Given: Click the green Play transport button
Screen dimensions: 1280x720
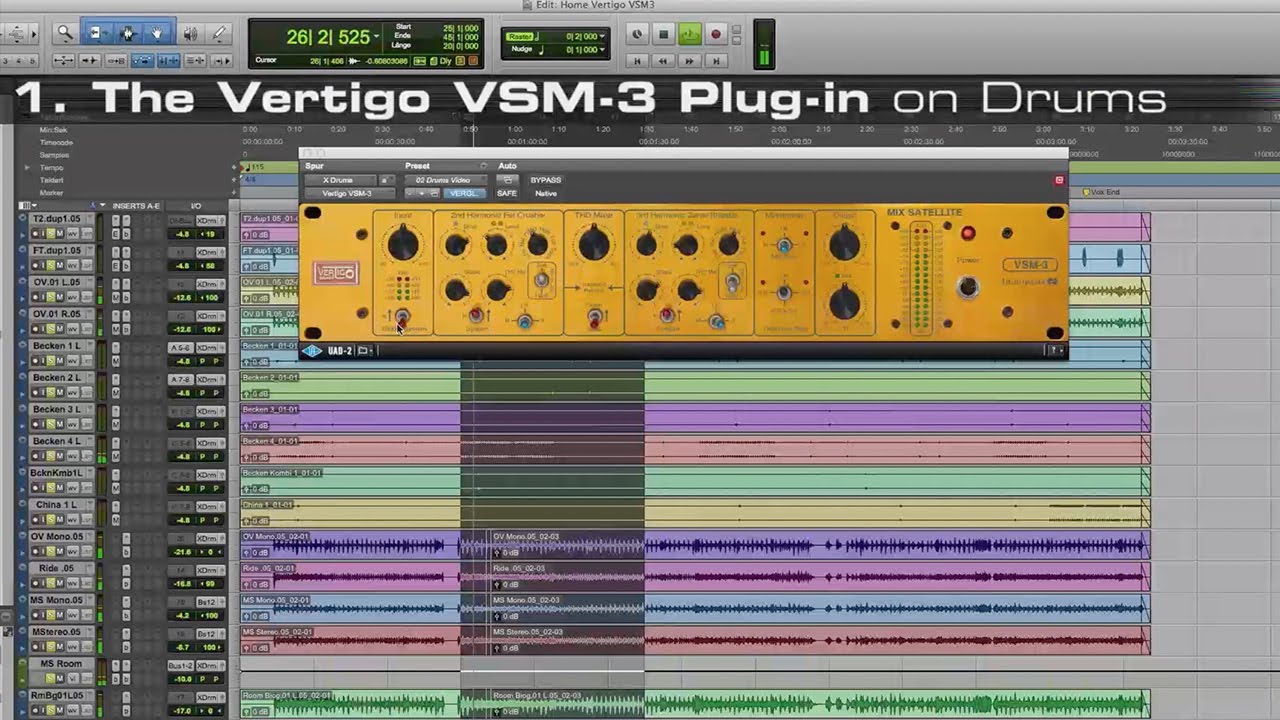Looking at the screenshot, I should [x=689, y=34].
